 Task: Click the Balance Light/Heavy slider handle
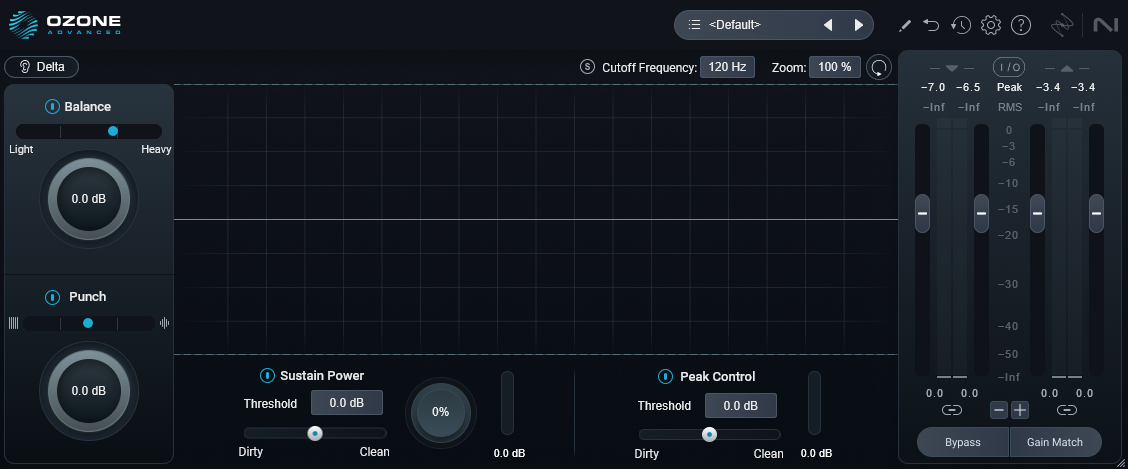click(x=113, y=131)
